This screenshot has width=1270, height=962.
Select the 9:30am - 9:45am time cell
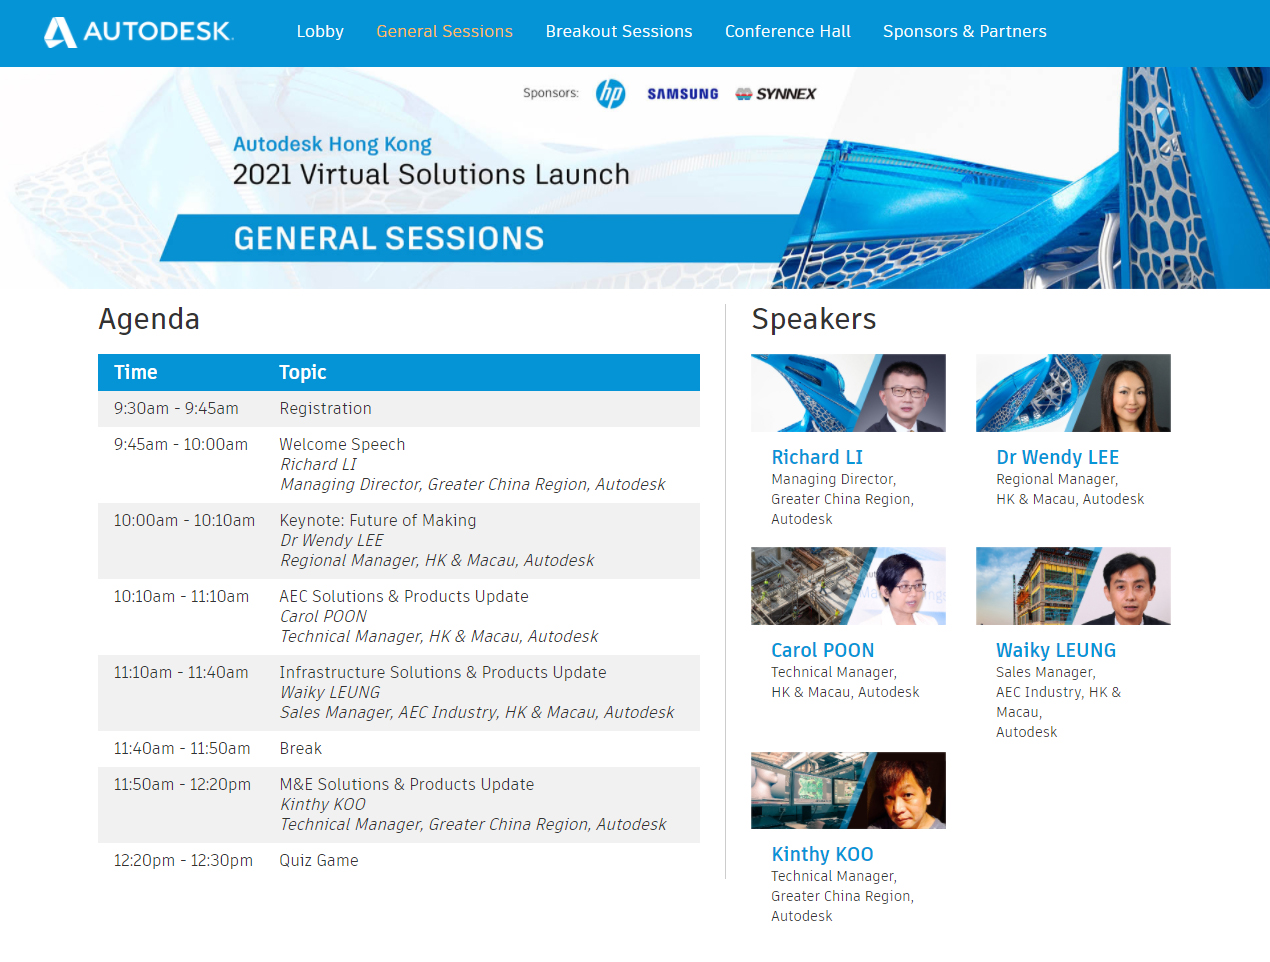[176, 408]
